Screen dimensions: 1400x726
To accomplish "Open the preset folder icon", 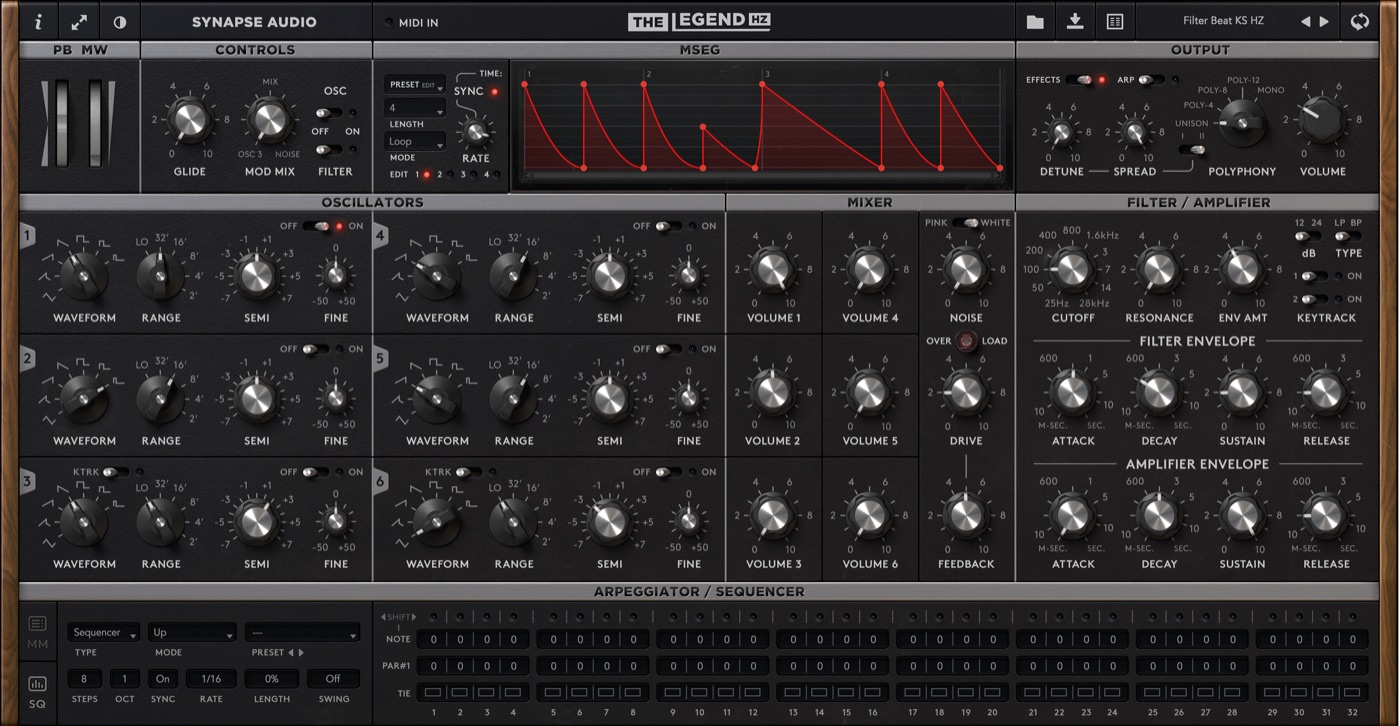I will pos(1035,21).
